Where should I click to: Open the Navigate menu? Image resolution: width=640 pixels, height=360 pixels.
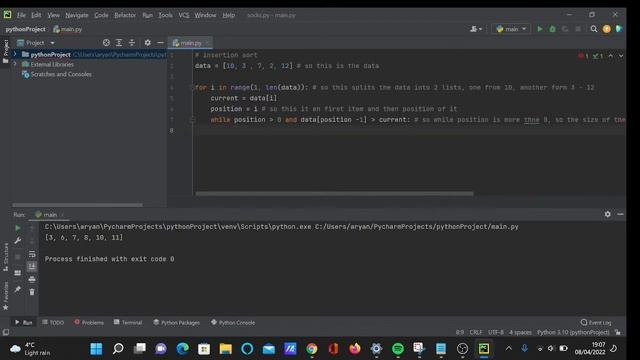77,15
